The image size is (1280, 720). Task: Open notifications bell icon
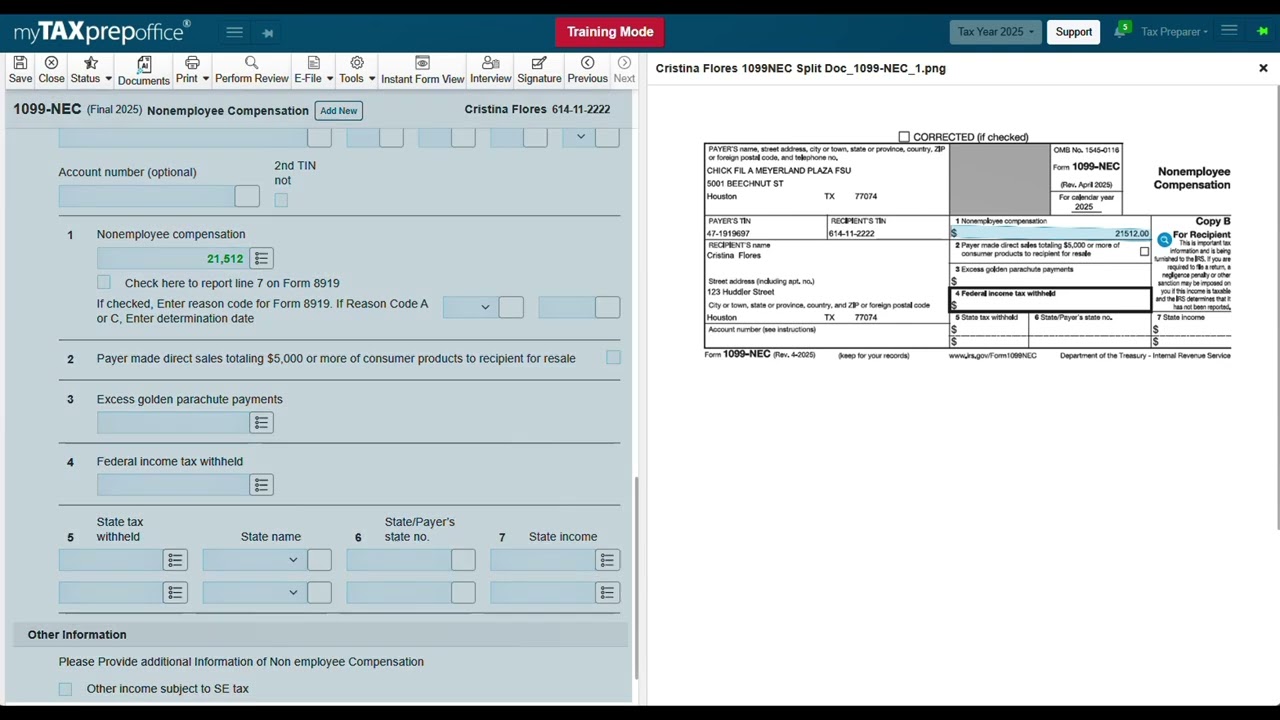1121,31
